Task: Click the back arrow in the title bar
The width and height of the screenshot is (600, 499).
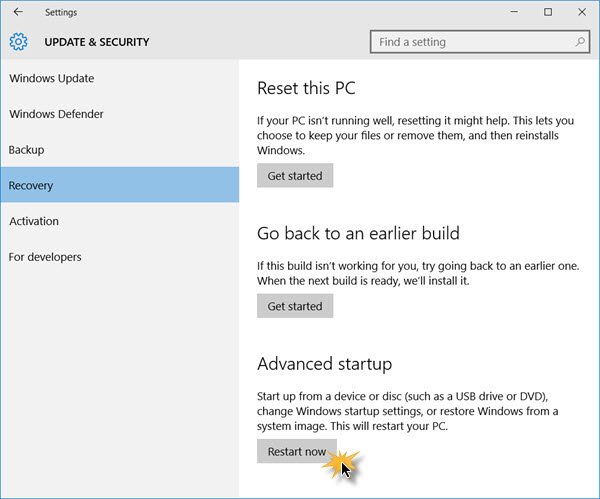Action: pyautogui.click(x=18, y=13)
